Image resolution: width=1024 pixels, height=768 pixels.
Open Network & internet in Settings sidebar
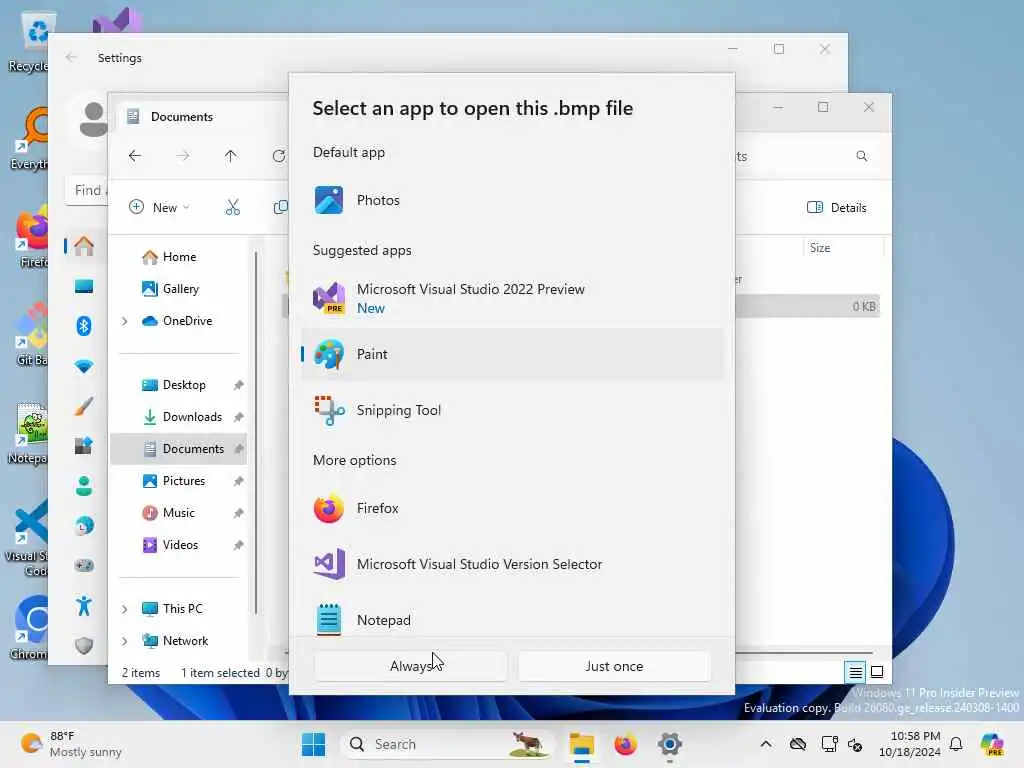[x=84, y=366]
